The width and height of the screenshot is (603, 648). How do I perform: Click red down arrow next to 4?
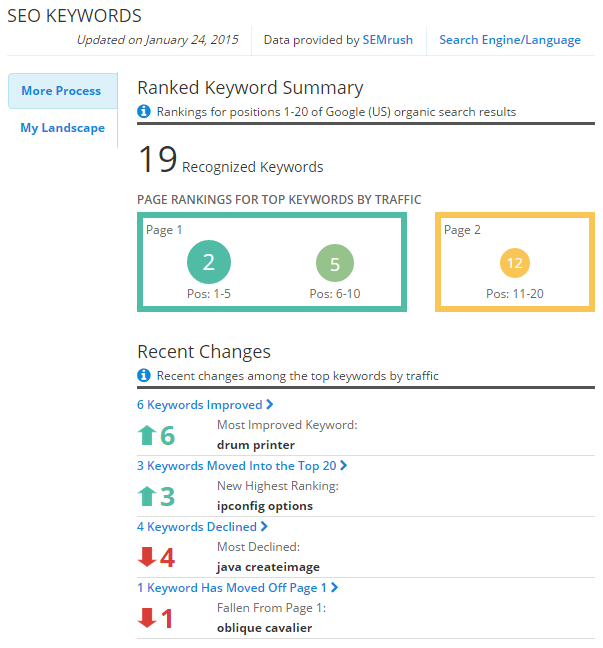click(x=147, y=557)
